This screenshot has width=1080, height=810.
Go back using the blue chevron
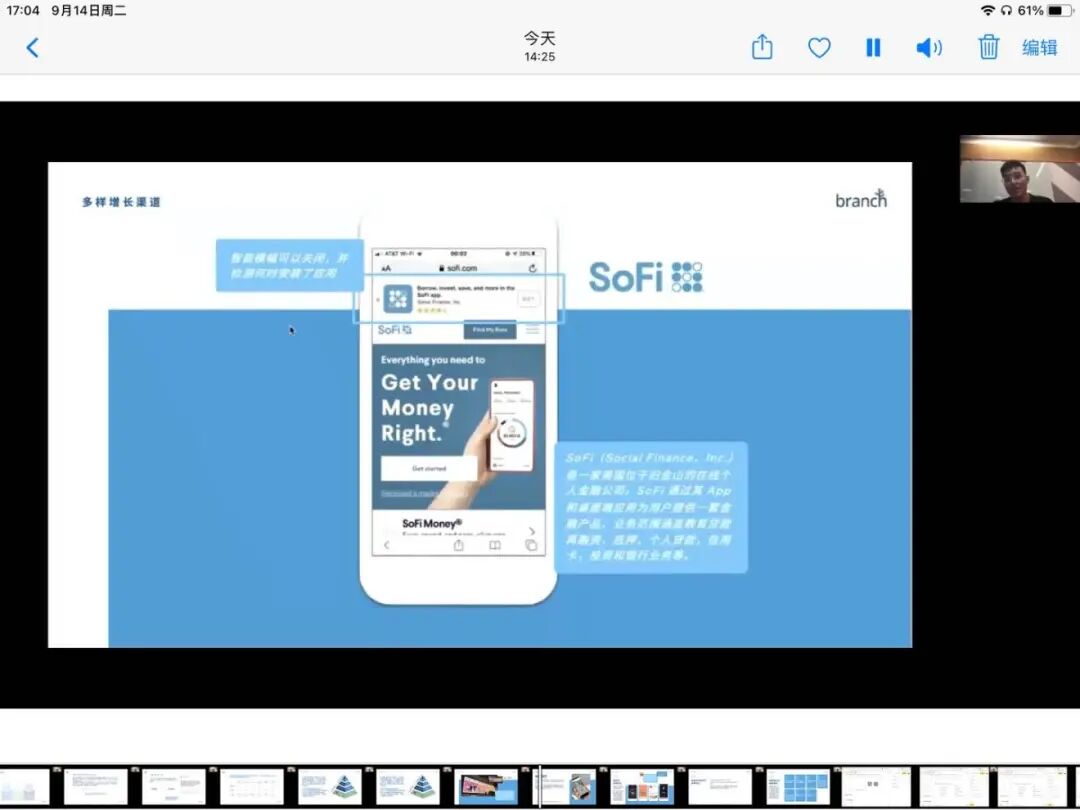[x=32, y=48]
